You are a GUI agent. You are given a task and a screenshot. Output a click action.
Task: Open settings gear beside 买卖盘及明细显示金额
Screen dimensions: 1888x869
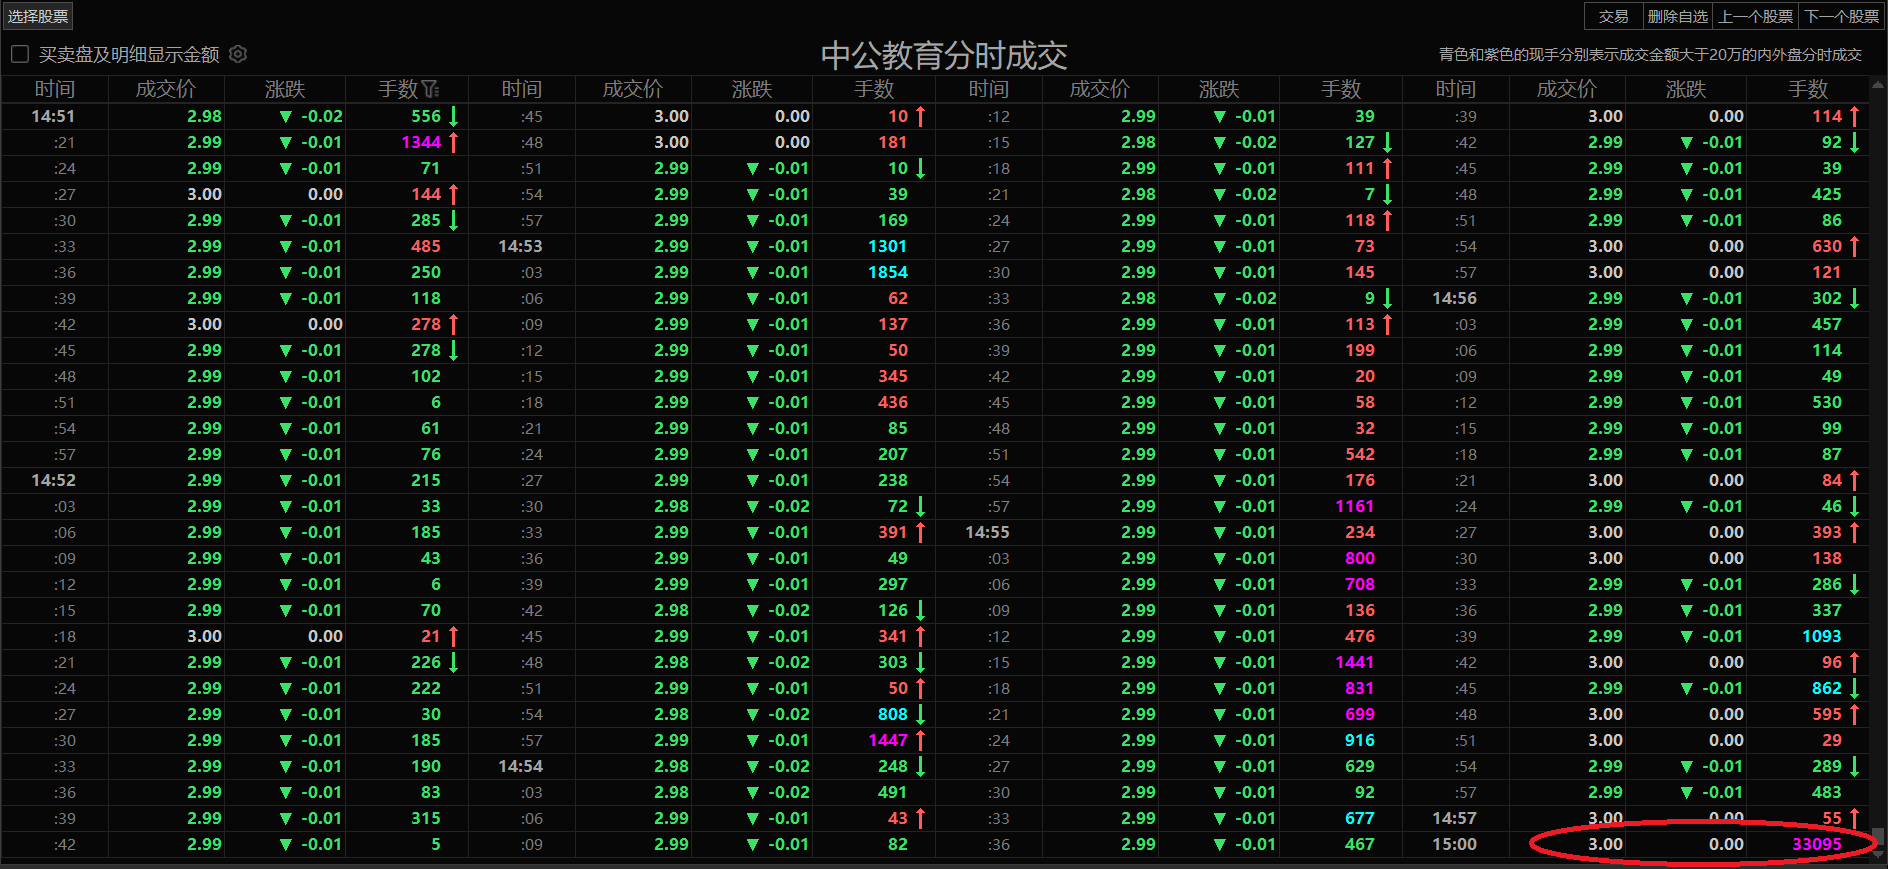click(238, 54)
